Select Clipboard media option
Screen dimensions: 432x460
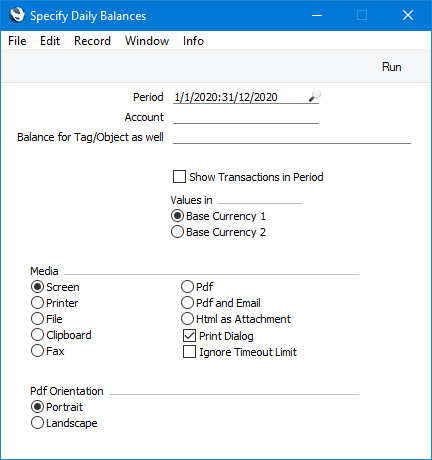pyautogui.click(x=37, y=335)
